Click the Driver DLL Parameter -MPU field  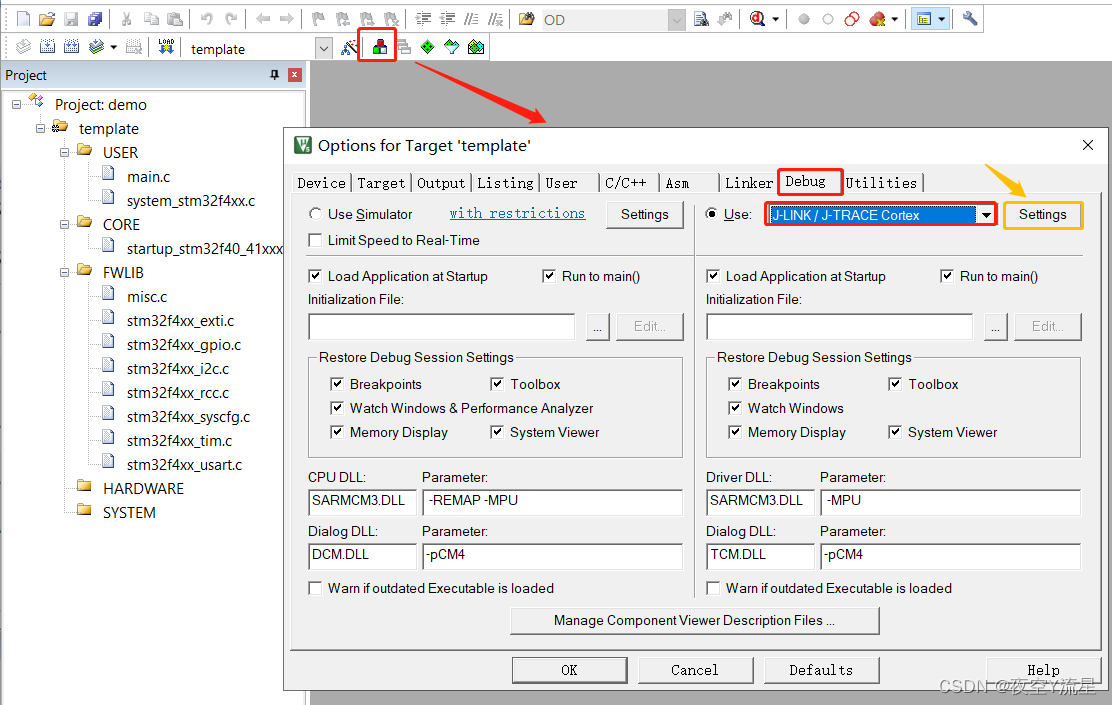(950, 501)
